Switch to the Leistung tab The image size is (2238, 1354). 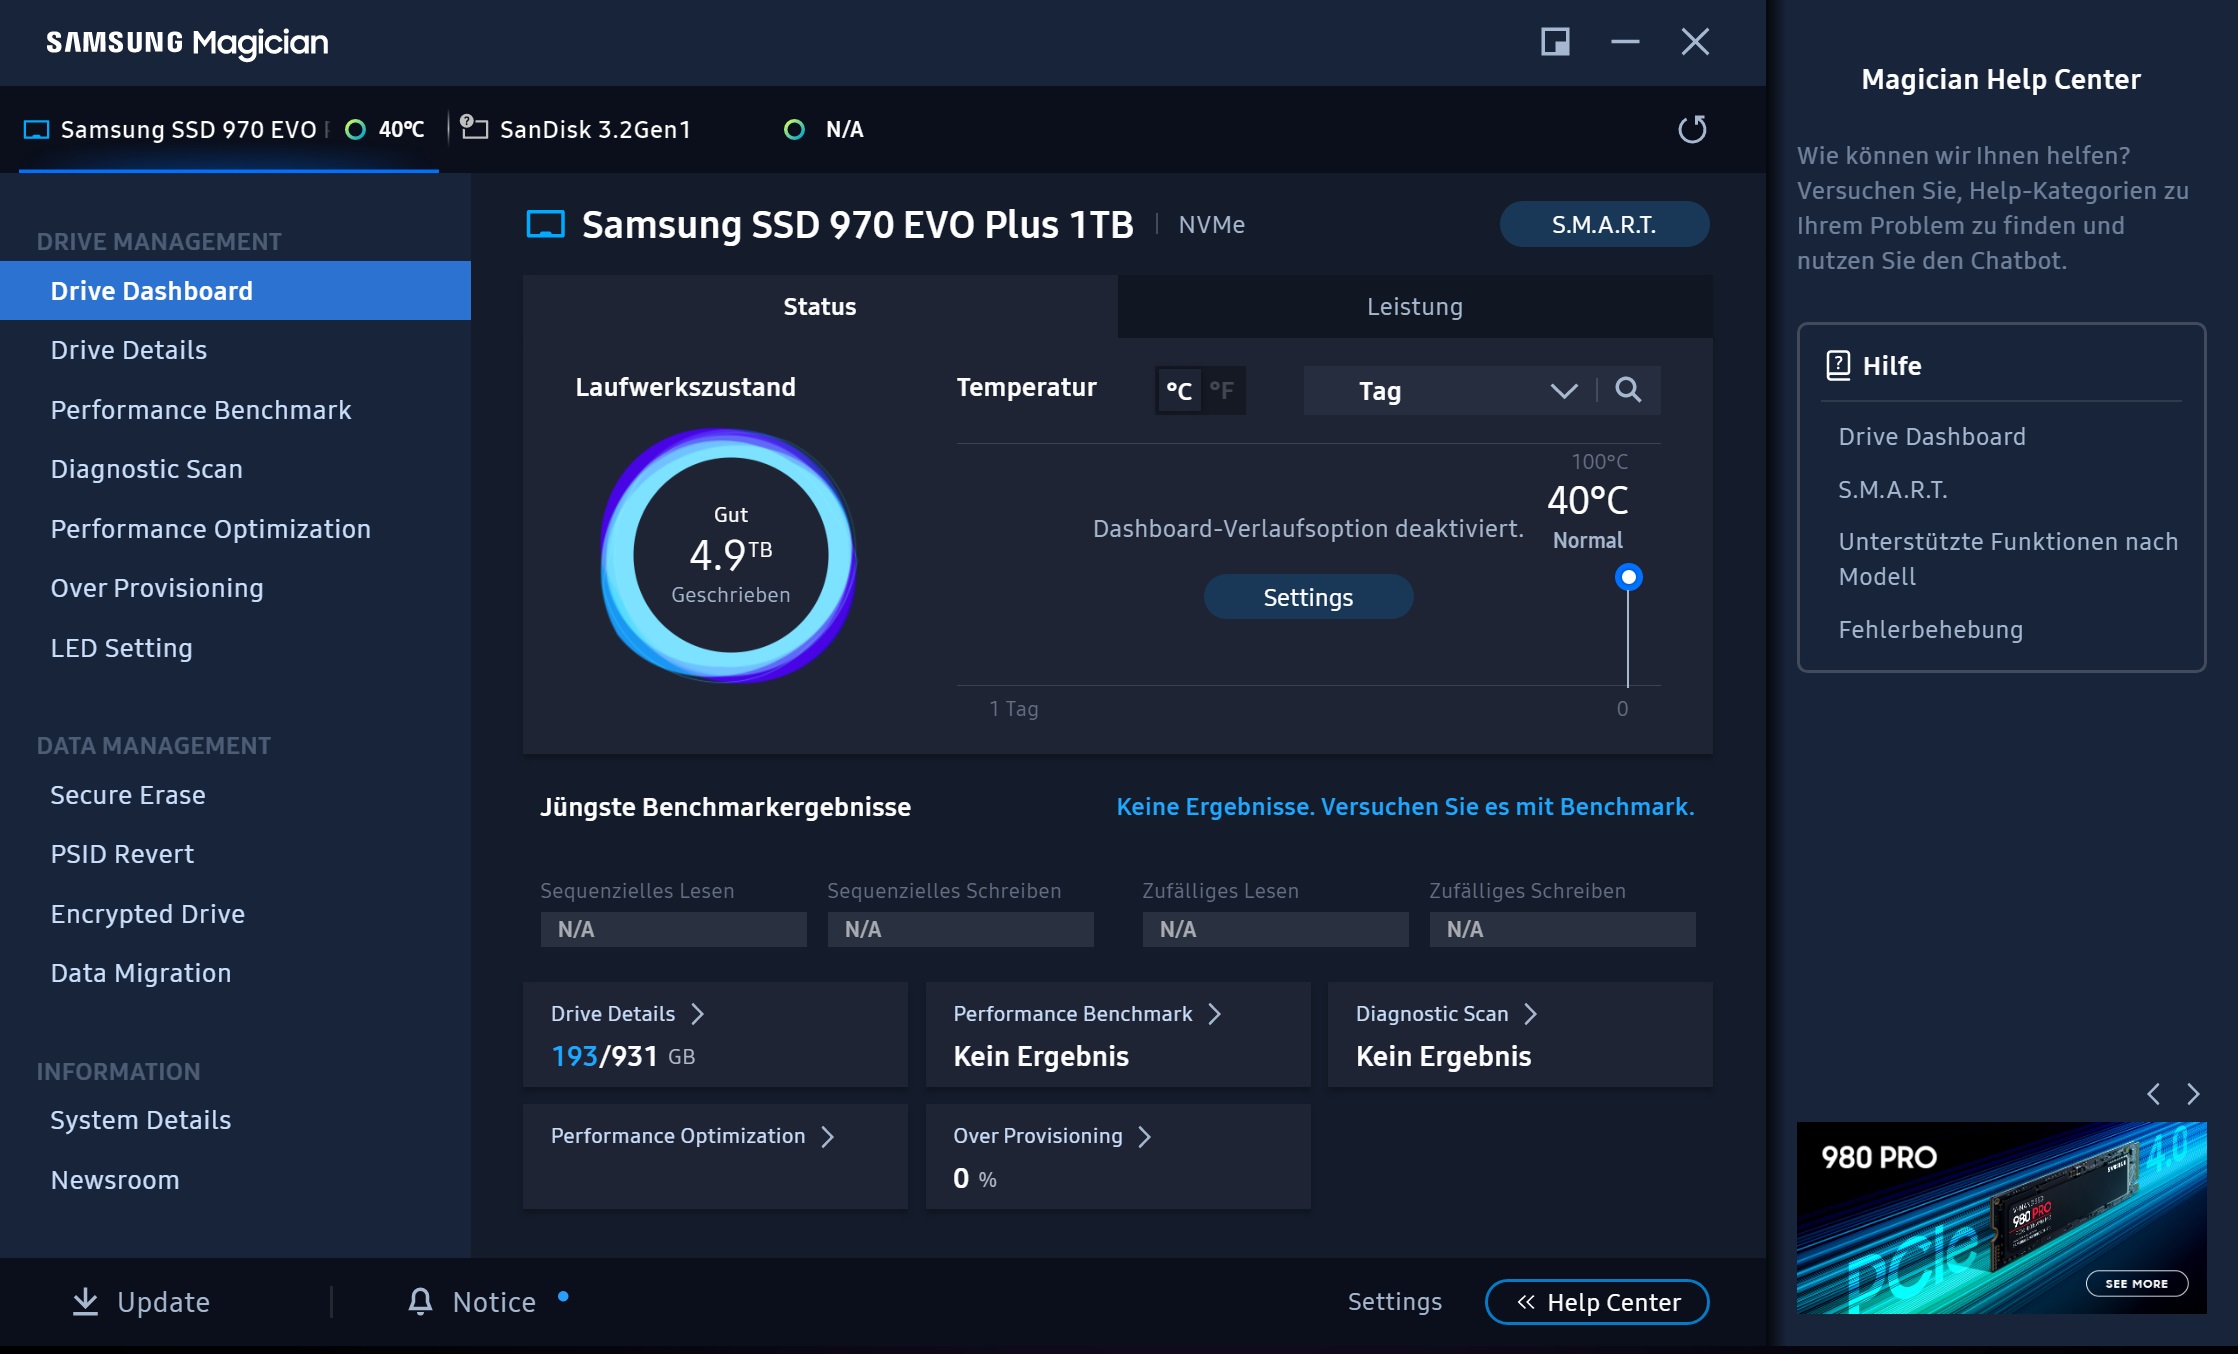pyautogui.click(x=1414, y=307)
